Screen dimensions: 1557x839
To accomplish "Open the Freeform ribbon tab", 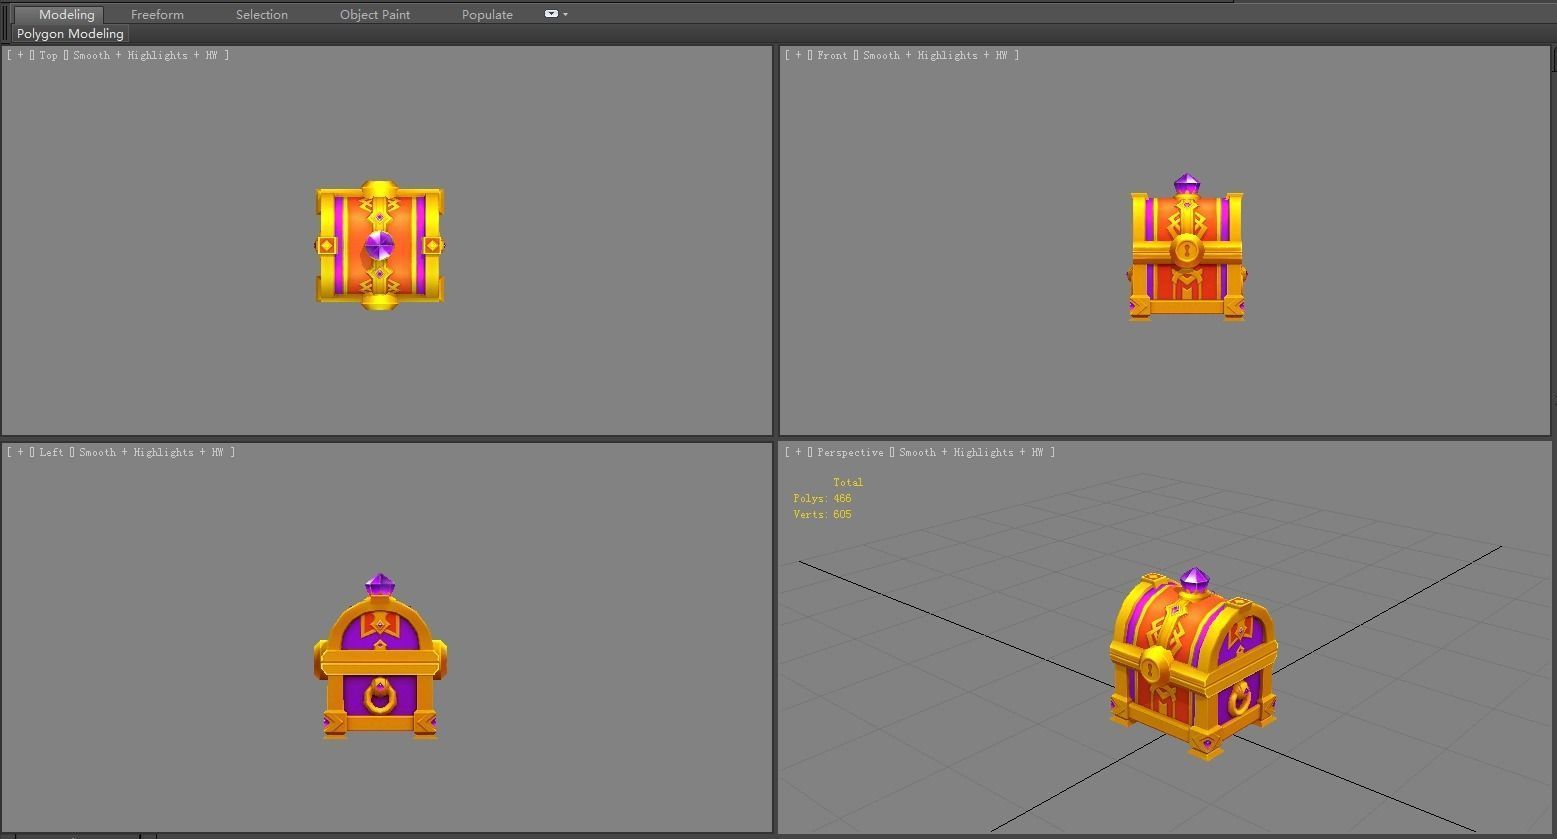I will 157,14.
